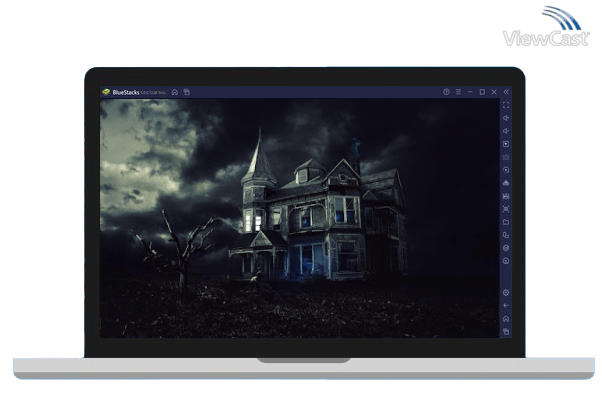The height and width of the screenshot is (414, 602).
Task: Collapse the BlueStacks sidebar with double-chevron
Action: [506, 92]
